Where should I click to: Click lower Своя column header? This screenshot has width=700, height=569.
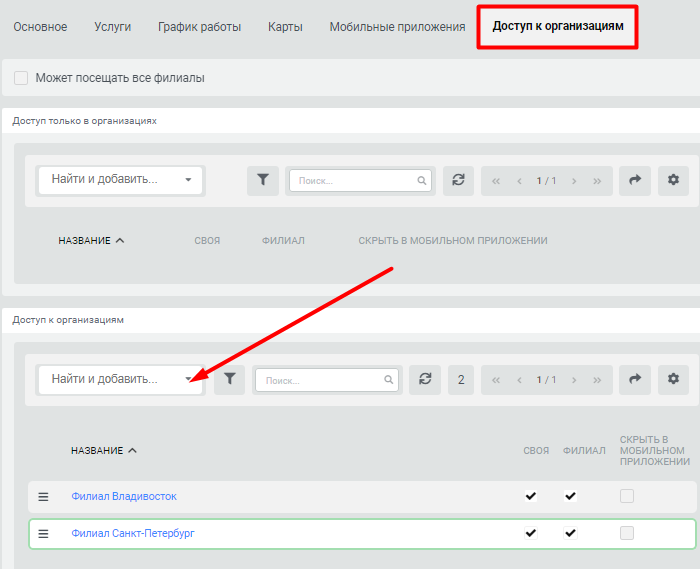tap(536, 451)
